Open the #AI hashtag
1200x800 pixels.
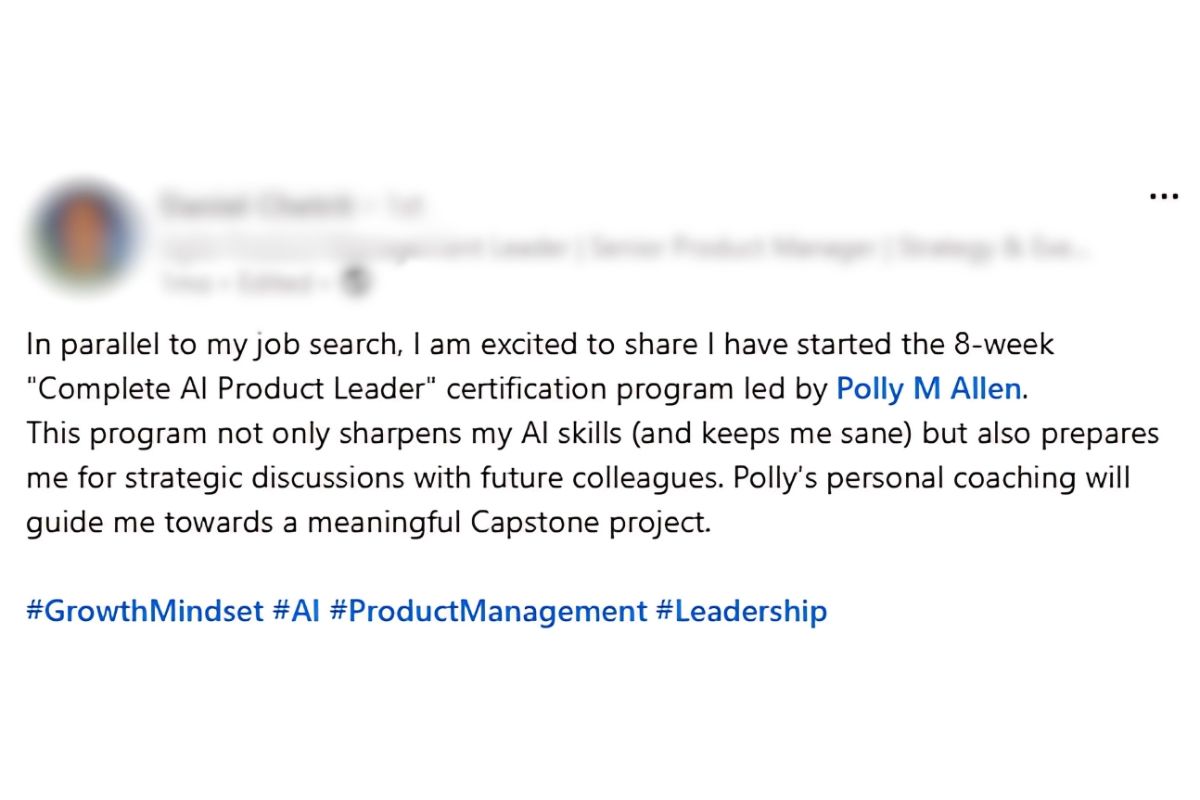click(x=296, y=611)
